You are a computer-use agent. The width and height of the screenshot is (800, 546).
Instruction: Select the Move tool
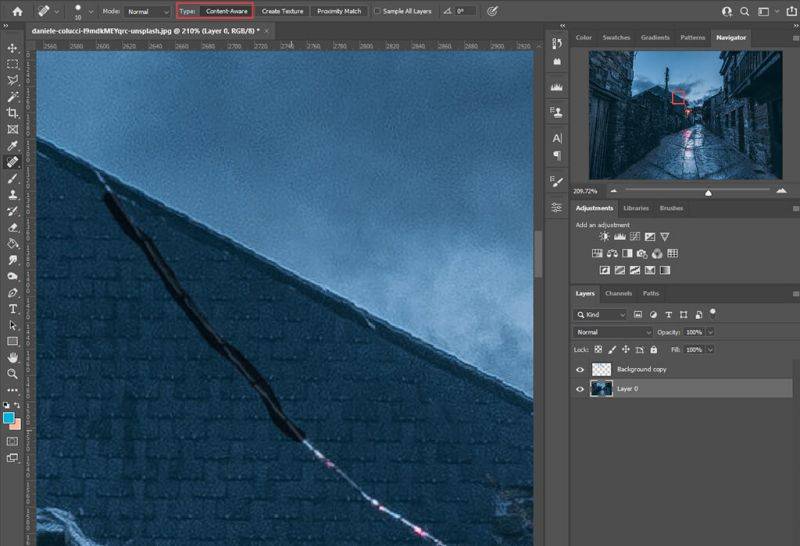[x=13, y=48]
